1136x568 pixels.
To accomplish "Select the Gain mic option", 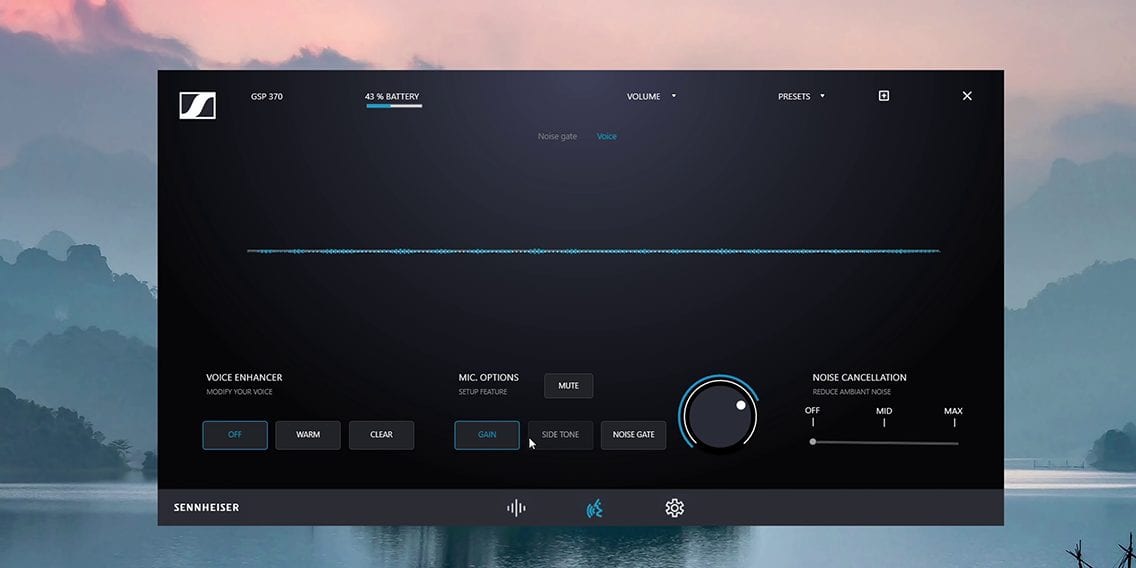I will [487, 435].
